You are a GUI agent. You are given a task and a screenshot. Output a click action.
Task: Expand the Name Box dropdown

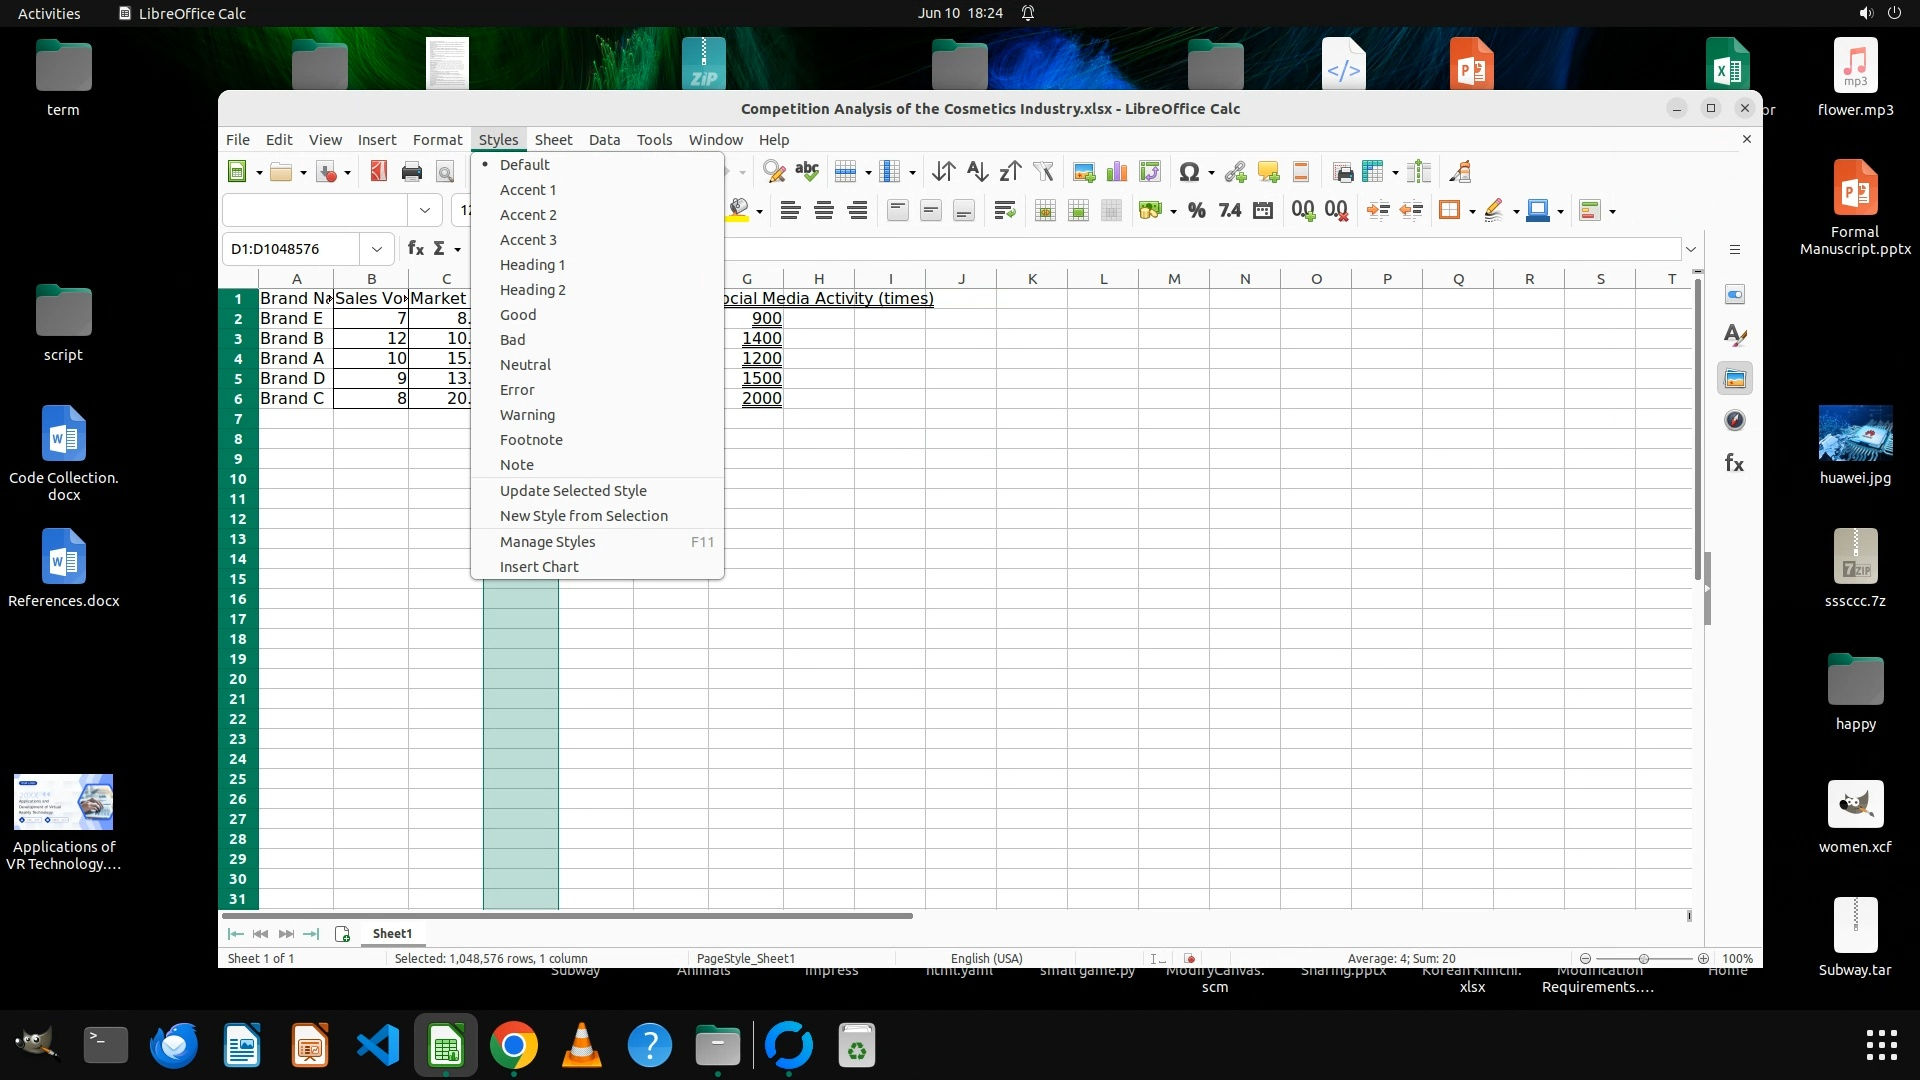pyautogui.click(x=377, y=249)
